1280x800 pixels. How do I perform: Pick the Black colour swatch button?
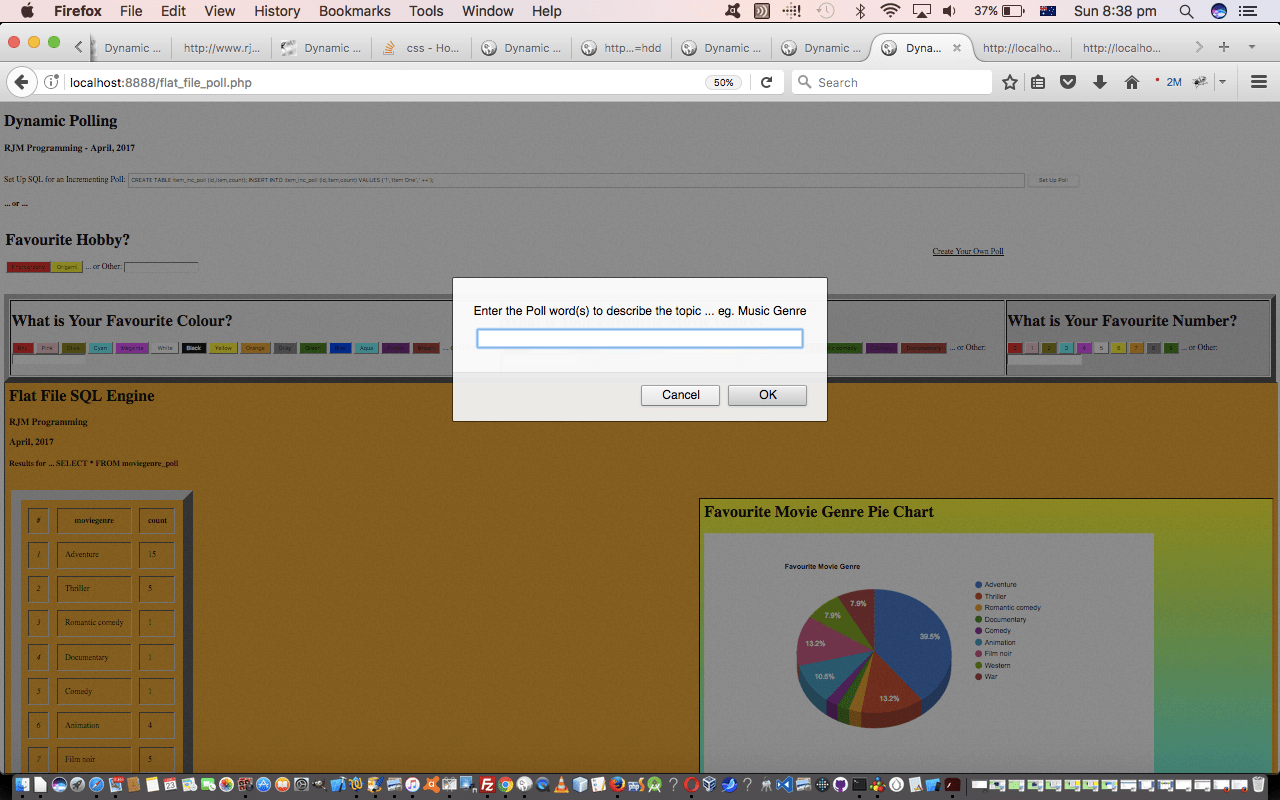tap(194, 348)
